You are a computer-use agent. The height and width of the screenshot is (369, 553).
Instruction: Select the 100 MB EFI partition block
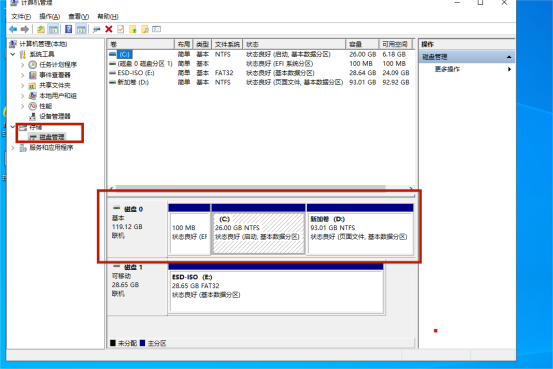[189, 229]
